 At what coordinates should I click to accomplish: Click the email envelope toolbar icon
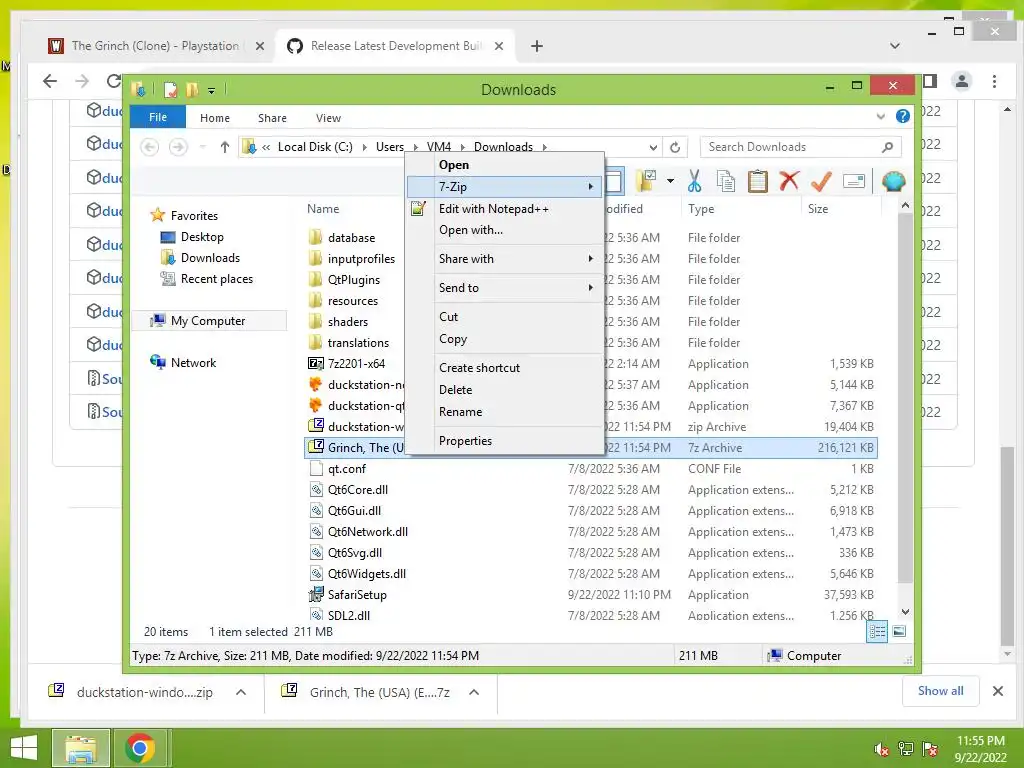pos(854,181)
